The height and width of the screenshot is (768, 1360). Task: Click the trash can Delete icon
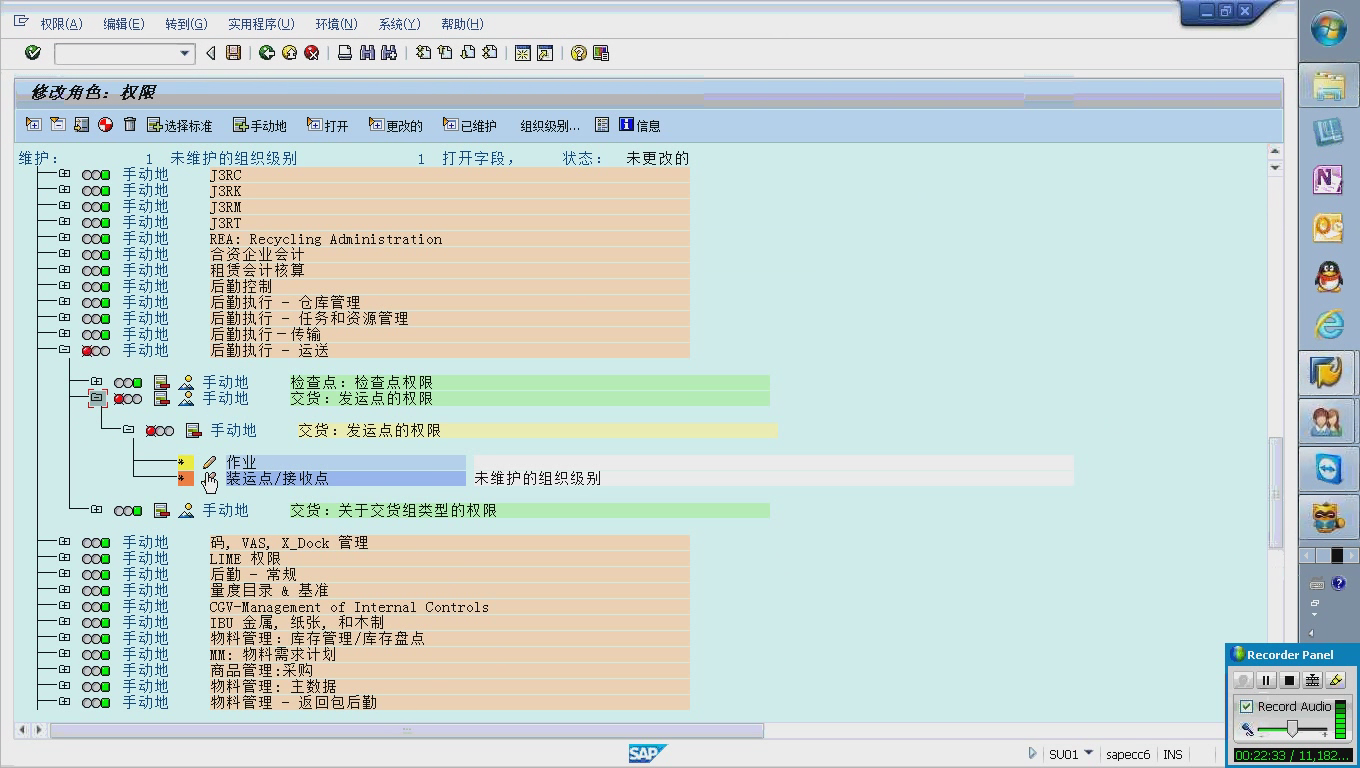click(130, 125)
